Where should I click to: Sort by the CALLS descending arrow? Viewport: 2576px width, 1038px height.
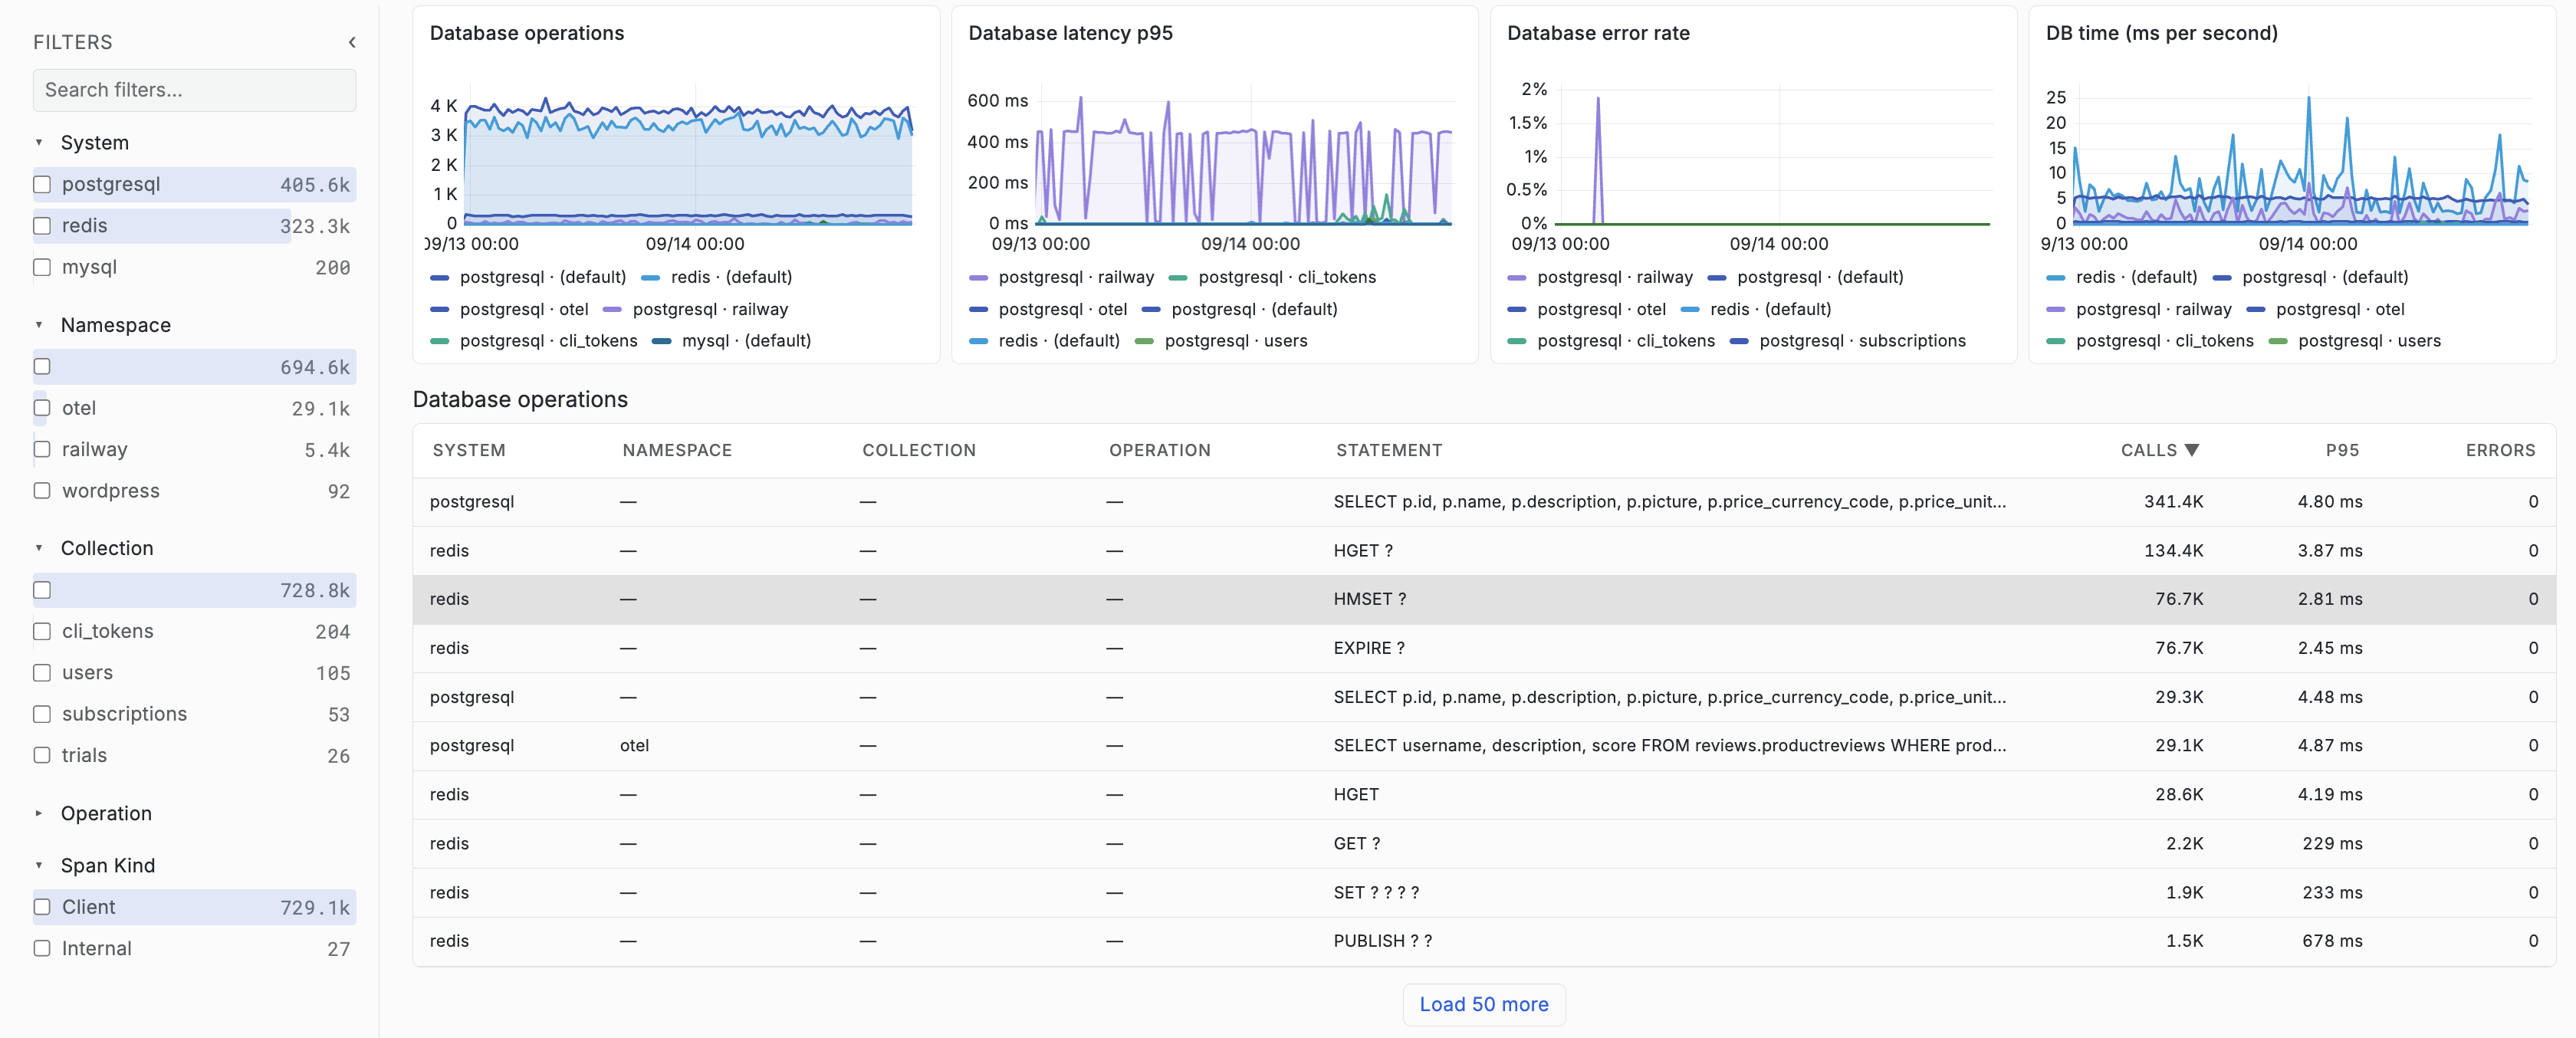[x=2191, y=450]
